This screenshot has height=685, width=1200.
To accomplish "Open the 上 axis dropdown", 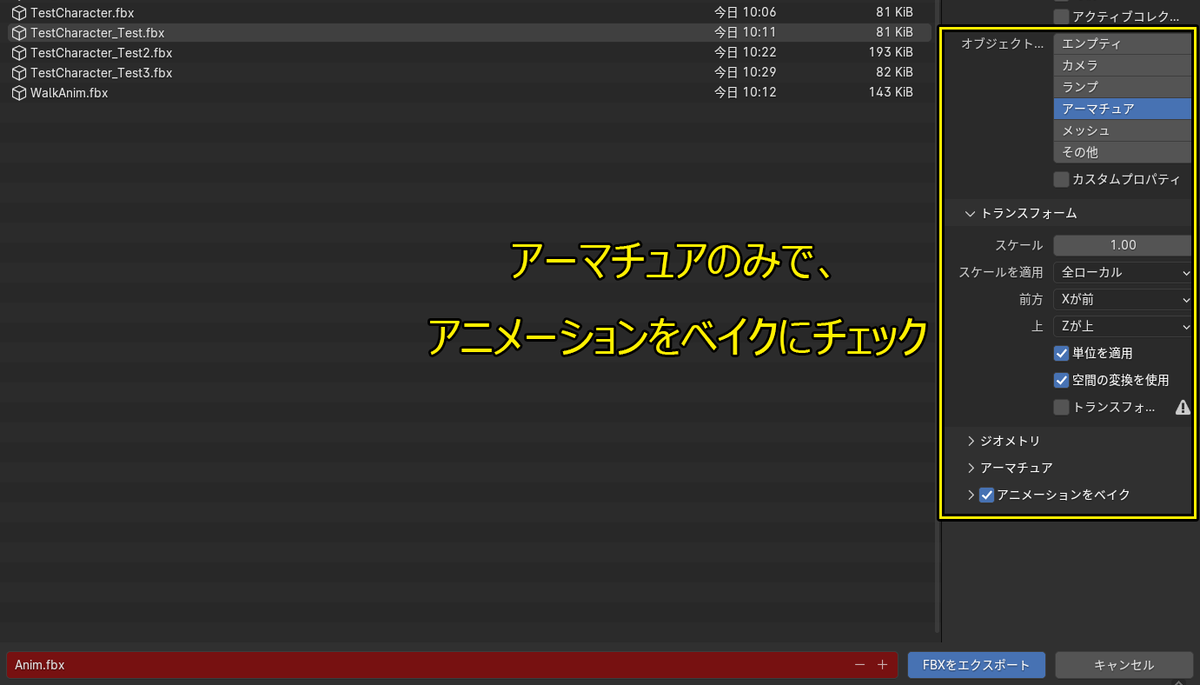I will [1123, 326].
